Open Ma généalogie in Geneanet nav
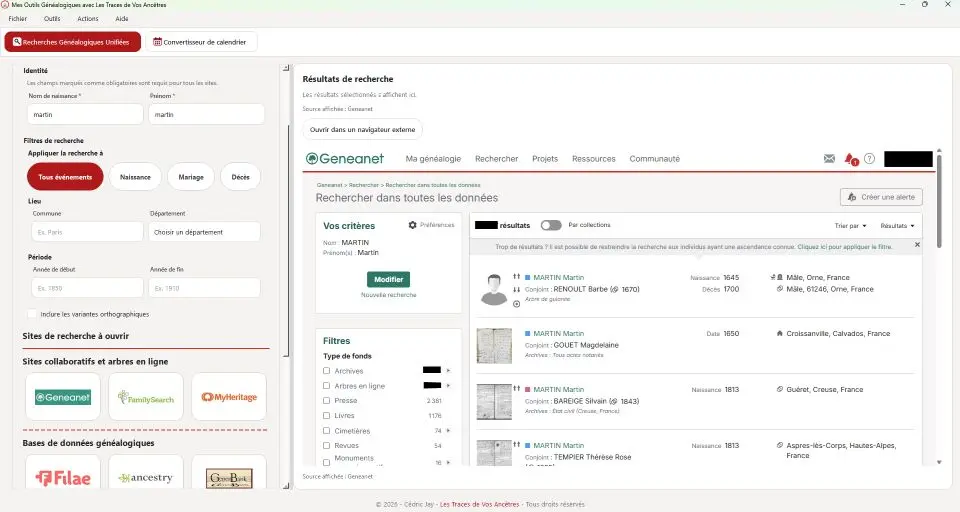960x512 pixels. pyautogui.click(x=433, y=159)
